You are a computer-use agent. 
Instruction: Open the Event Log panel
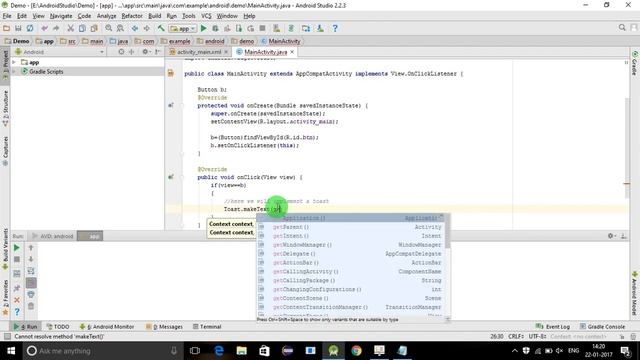[x=553, y=327]
